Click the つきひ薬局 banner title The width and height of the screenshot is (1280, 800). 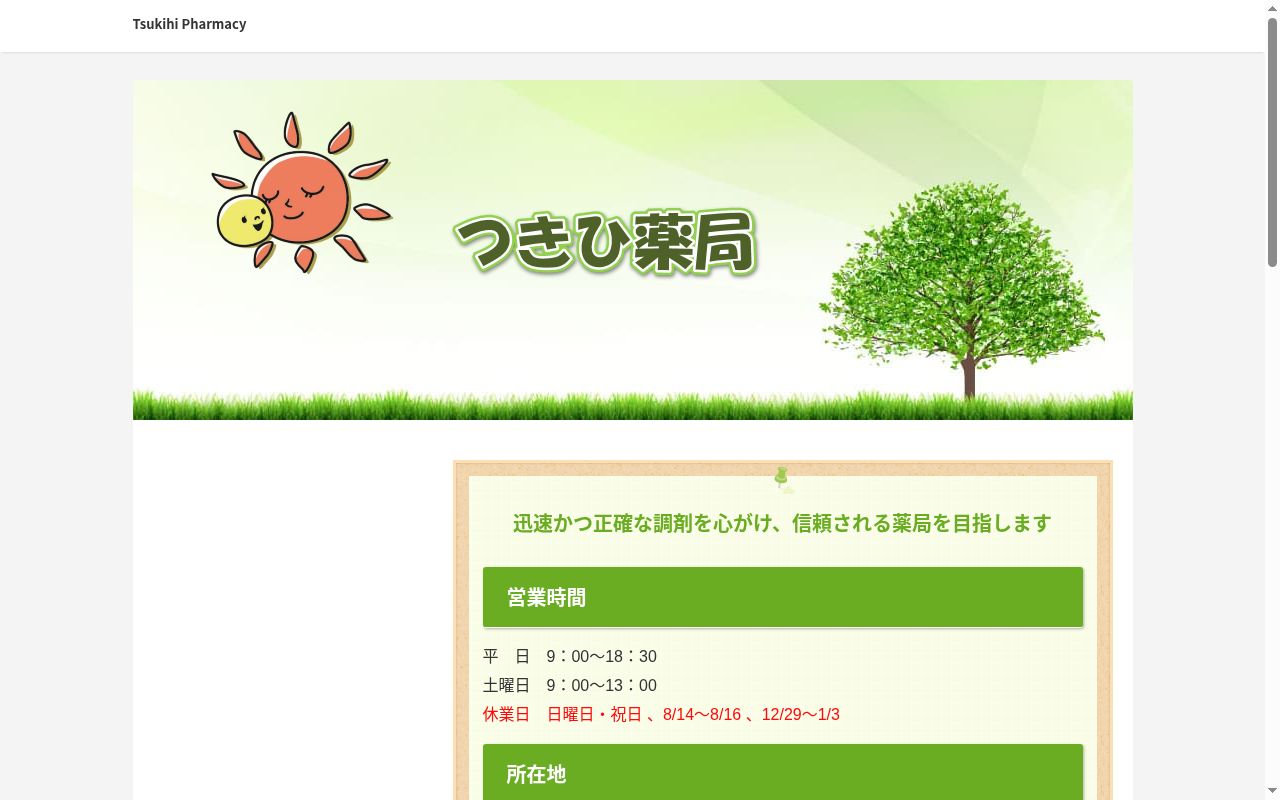pos(605,241)
